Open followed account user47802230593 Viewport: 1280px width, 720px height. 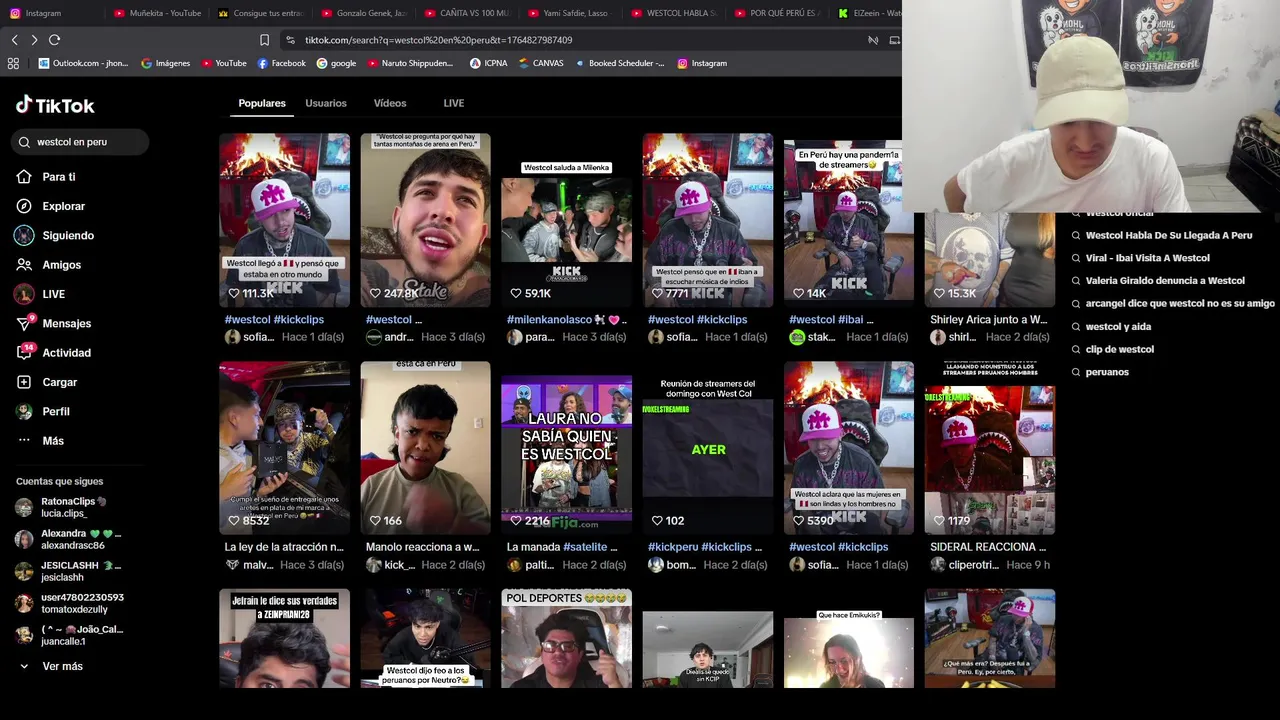[70, 603]
